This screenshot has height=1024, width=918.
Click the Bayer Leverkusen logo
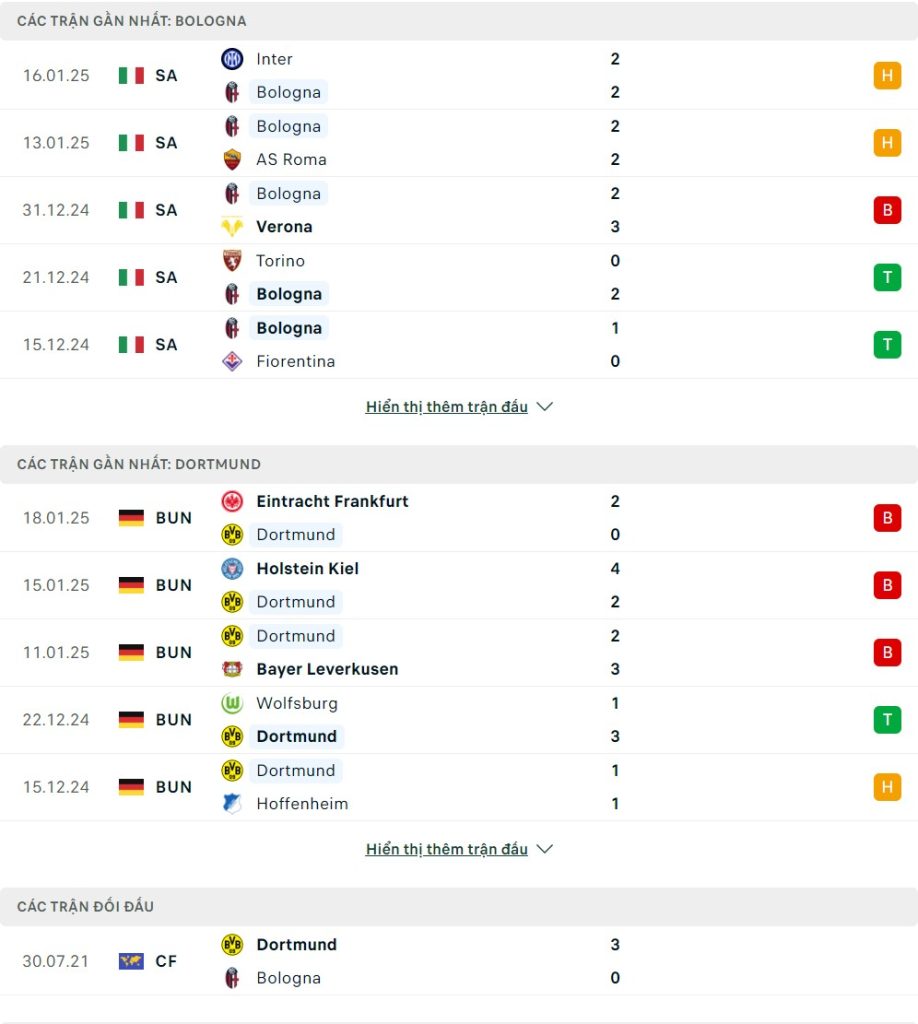pos(232,669)
